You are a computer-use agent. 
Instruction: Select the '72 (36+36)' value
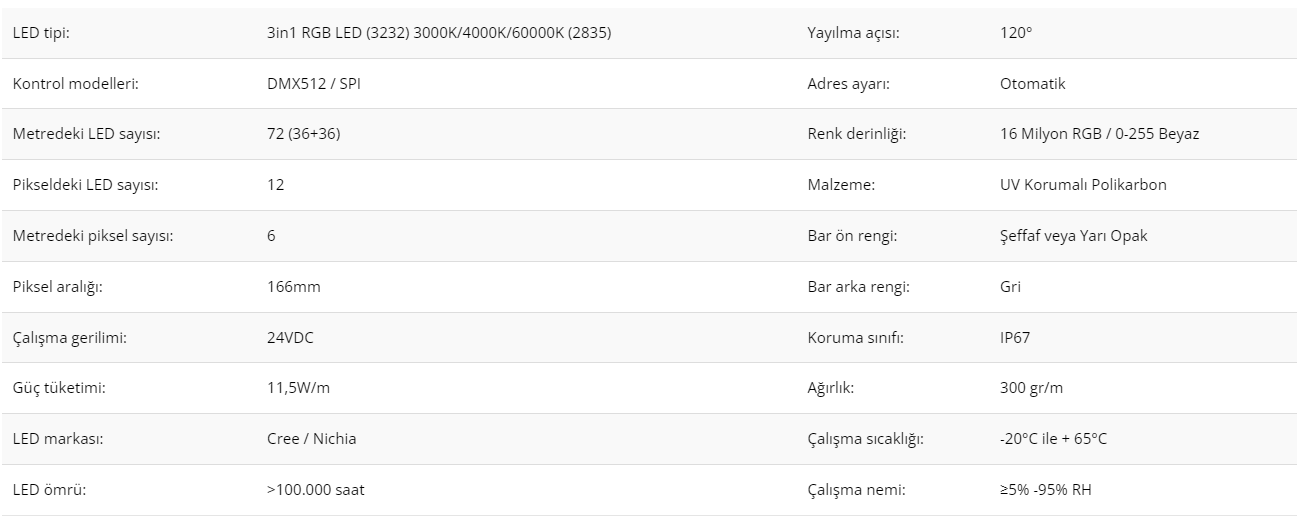pyautogui.click(x=304, y=134)
